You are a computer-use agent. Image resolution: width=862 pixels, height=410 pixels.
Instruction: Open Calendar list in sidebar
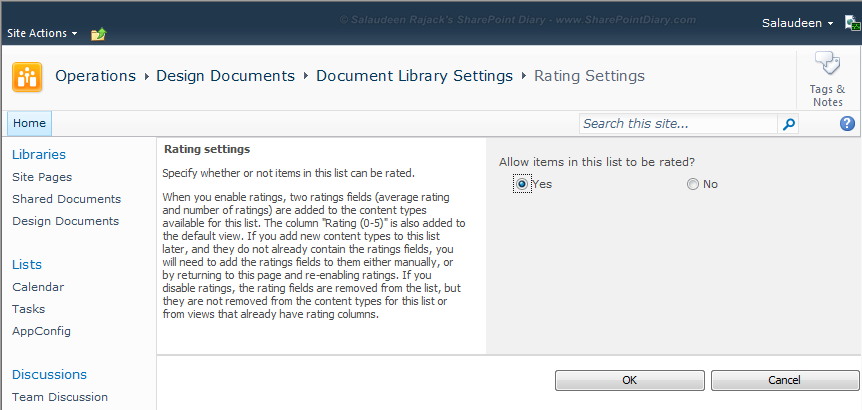38,287
